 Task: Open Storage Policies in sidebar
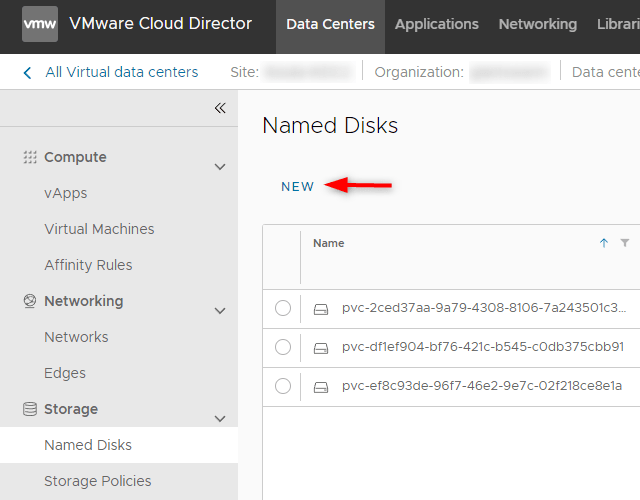[x=98, y=481]
